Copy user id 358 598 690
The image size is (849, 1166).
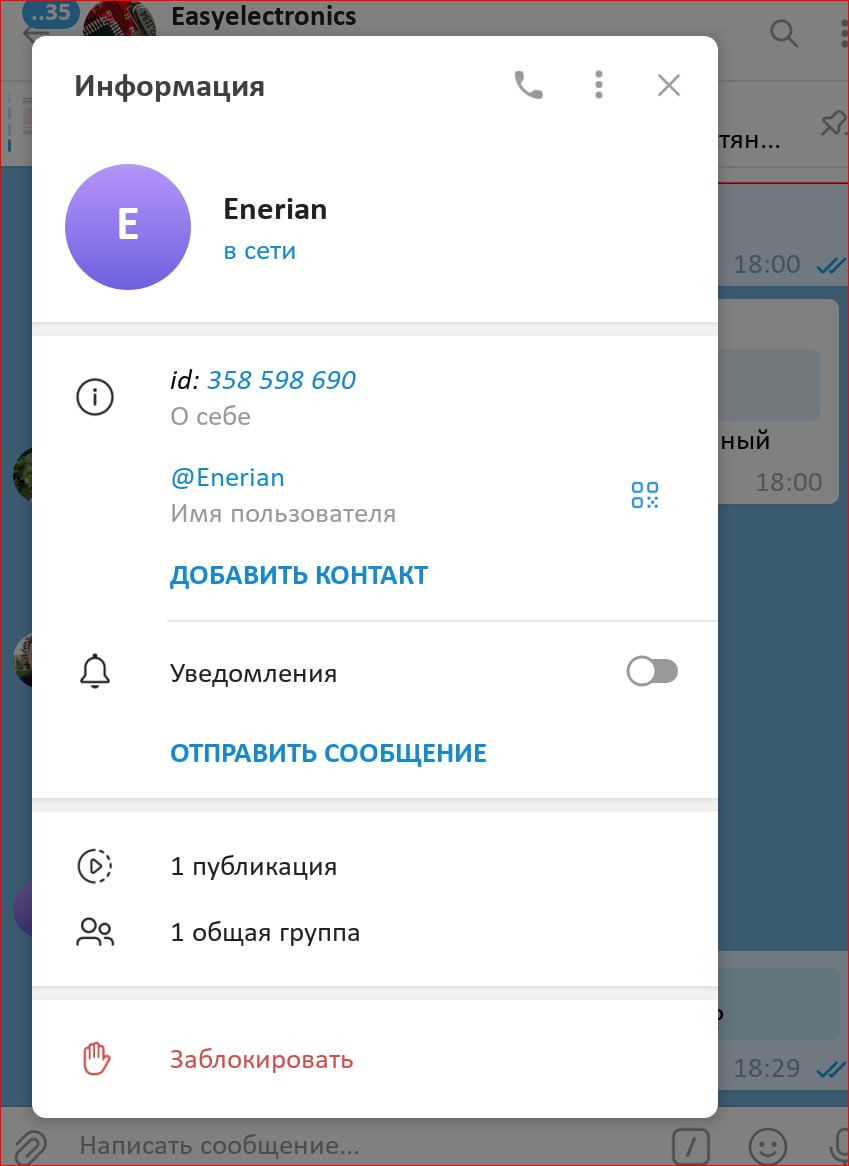281,380
